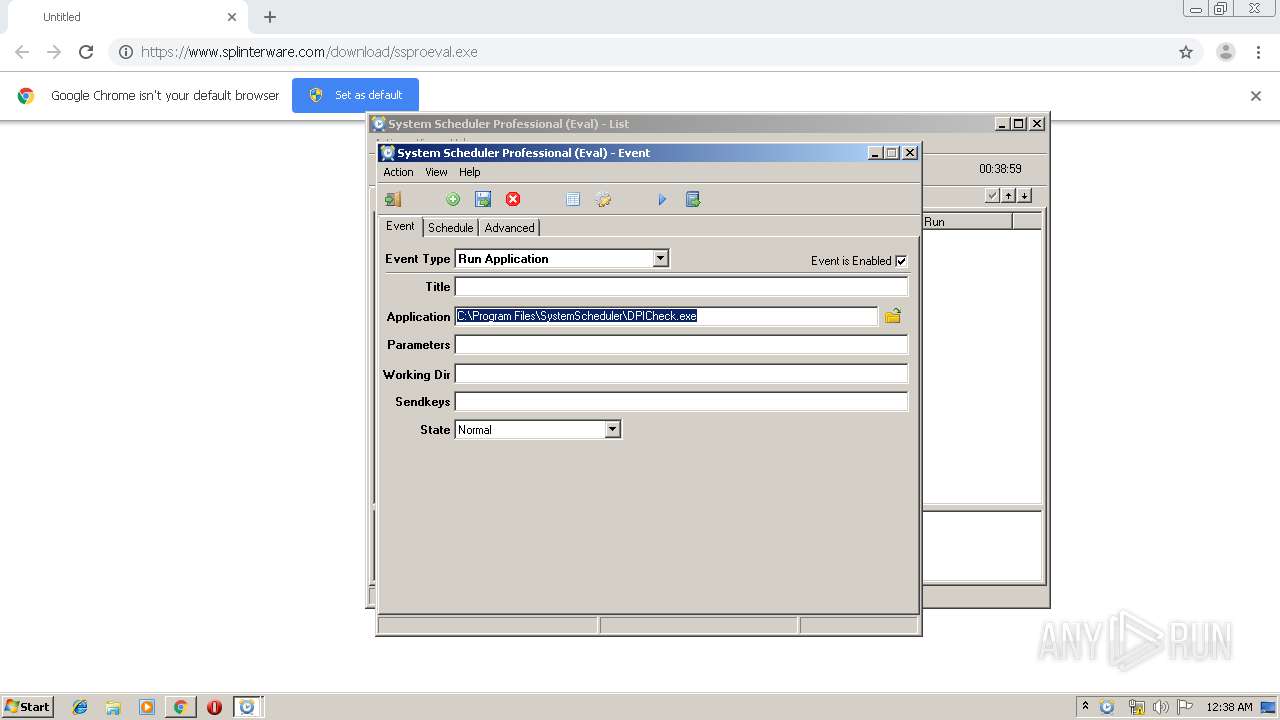This screenshot has height=720, width=1280.
Task: Click the Sendkeys input field
Action: pos(681,401)
